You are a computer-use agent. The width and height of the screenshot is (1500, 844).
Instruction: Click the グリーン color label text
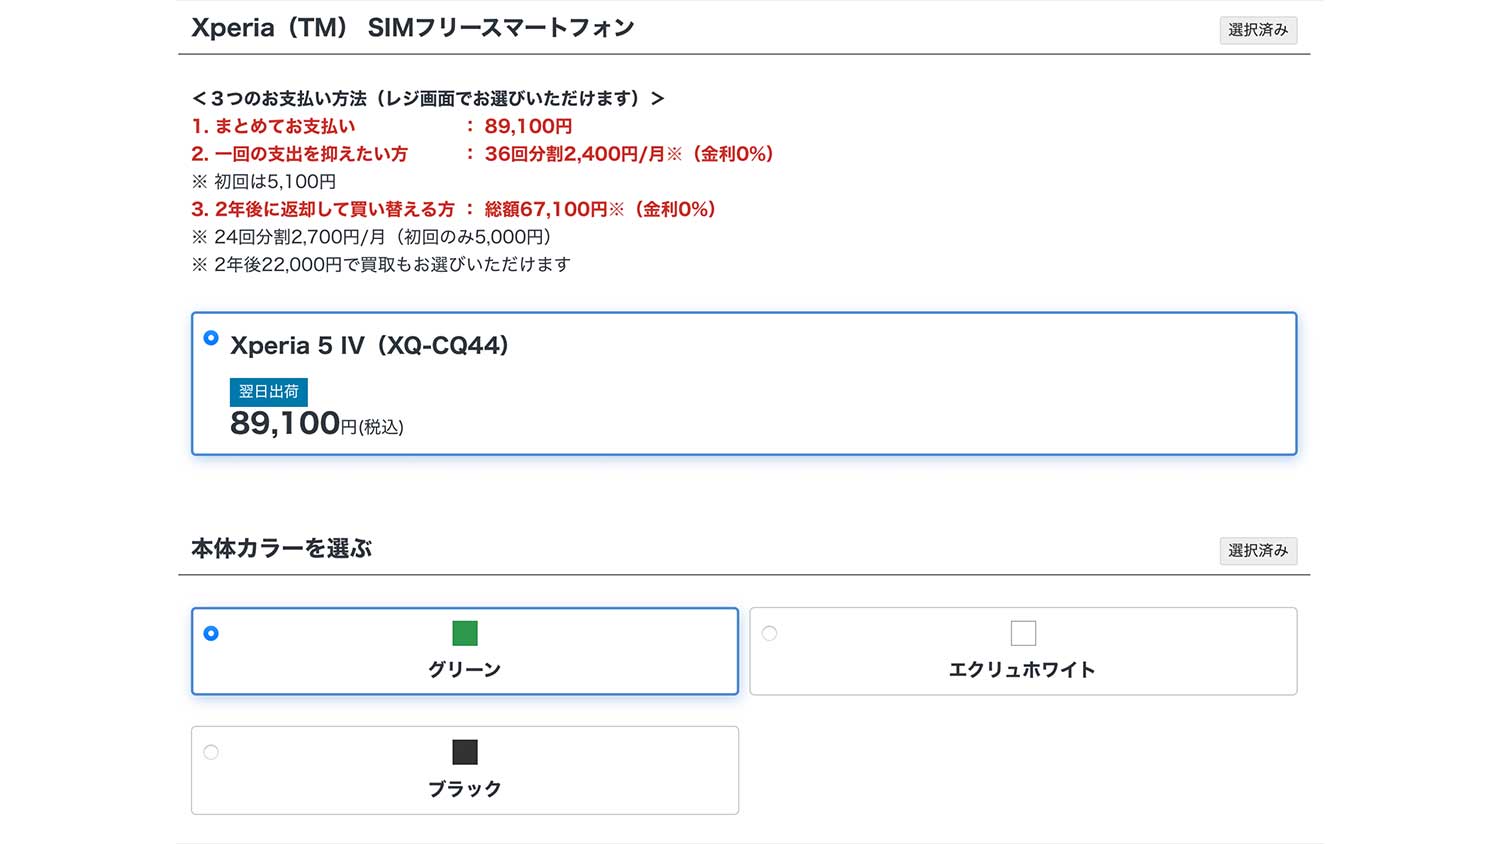(465, 670)
